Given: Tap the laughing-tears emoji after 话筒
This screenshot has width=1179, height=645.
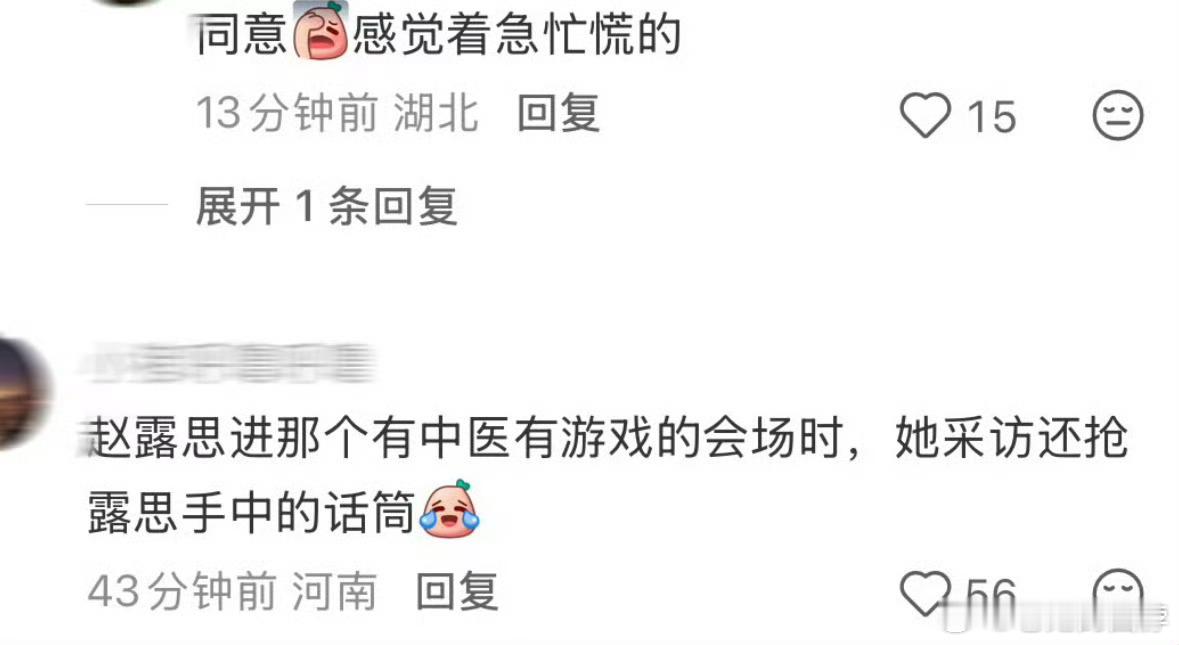Looking at the screenshot, I should pos(450,510).
